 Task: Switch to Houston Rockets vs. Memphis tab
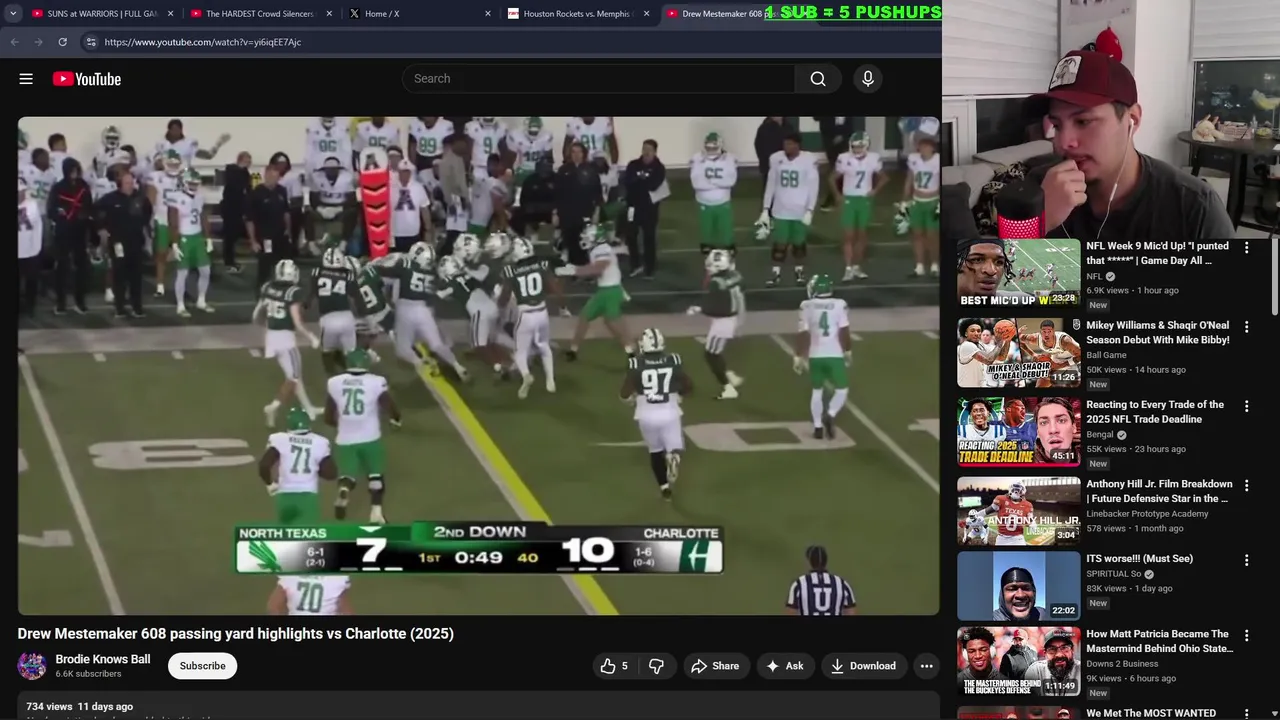point(579,14)
